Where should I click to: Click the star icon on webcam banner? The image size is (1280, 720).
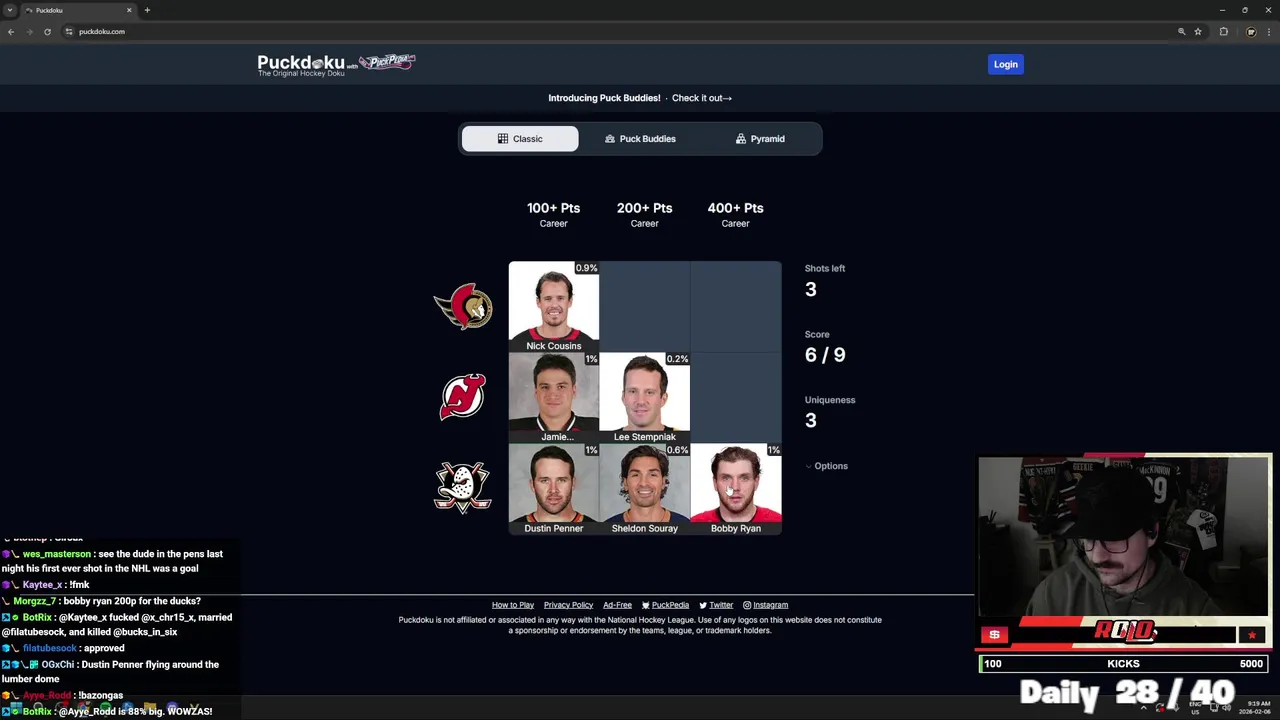tap(1252, 634)
